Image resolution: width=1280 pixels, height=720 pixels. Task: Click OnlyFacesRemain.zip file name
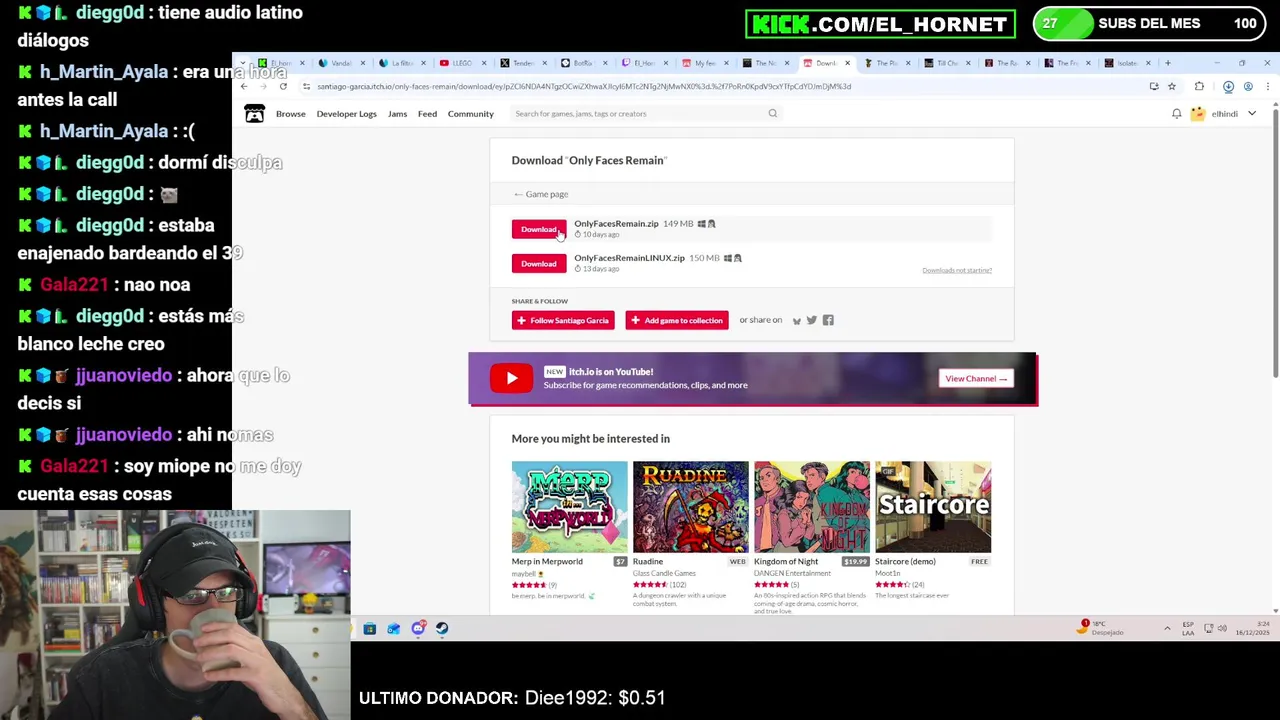pyautogui.click(x=616, y=224)
